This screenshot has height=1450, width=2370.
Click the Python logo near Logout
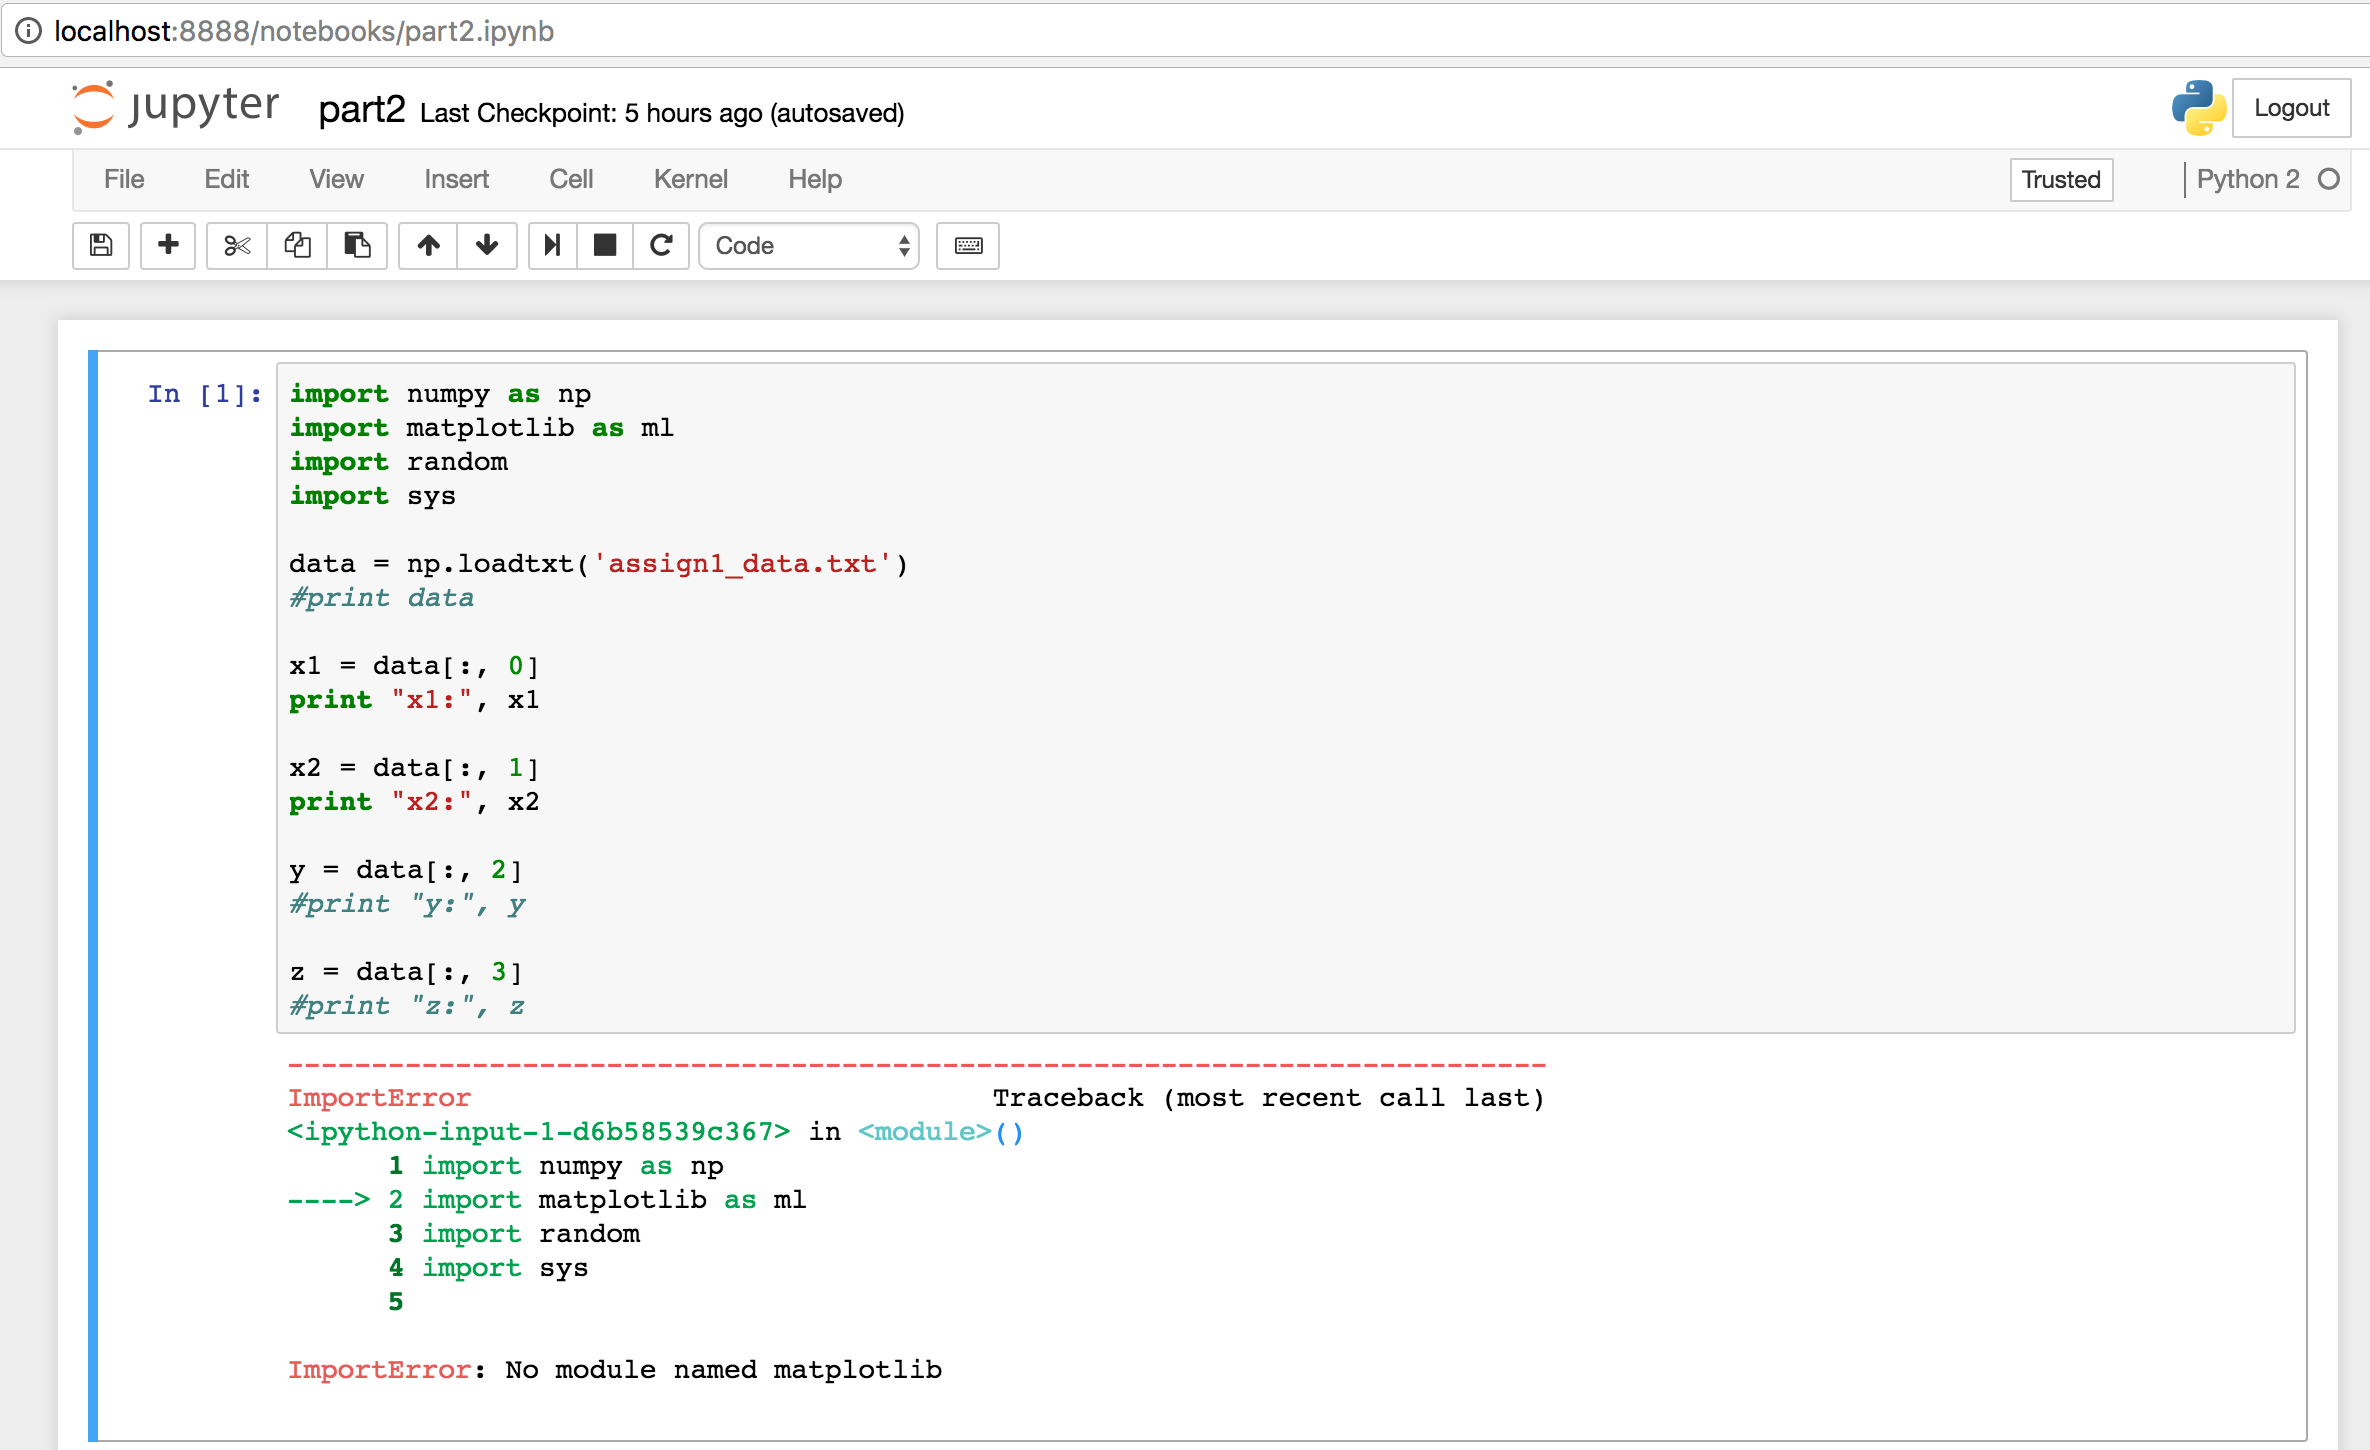point(2197,107)
